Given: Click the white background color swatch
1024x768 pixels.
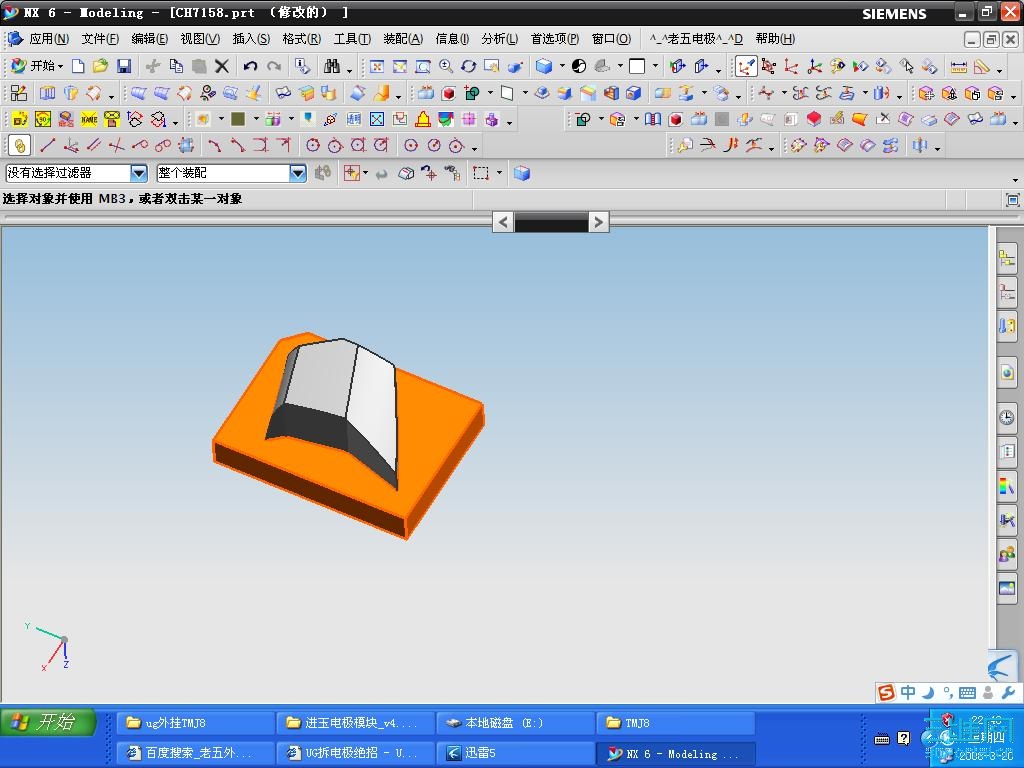Looking at the screenshot, I should click(637, 66).
